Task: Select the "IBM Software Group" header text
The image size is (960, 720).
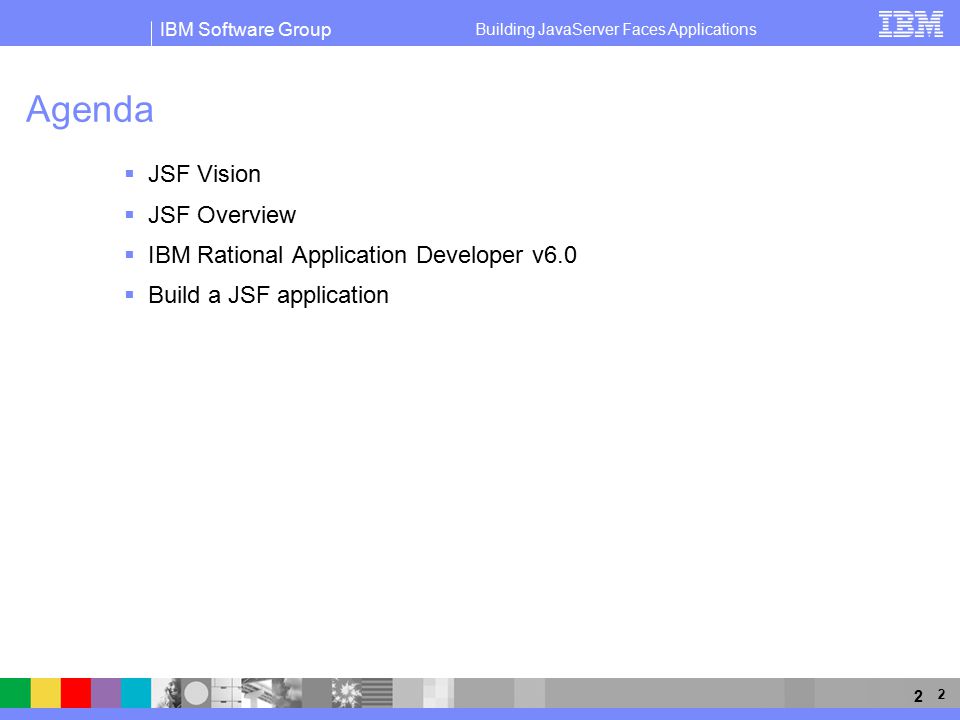Action: 246,29
